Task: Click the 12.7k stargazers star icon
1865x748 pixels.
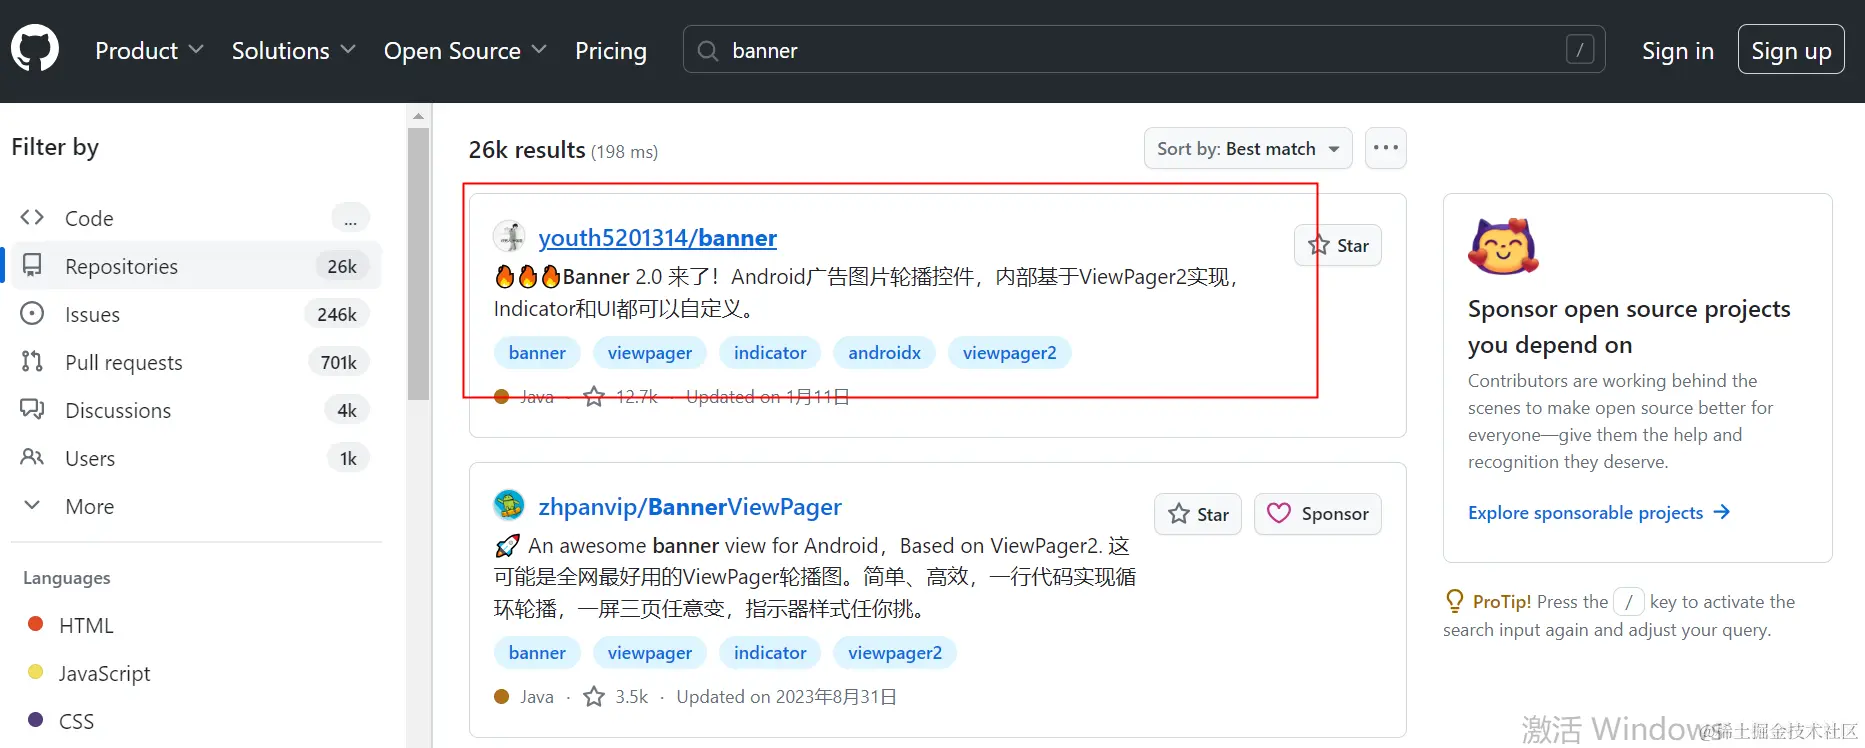Action: 594,397
